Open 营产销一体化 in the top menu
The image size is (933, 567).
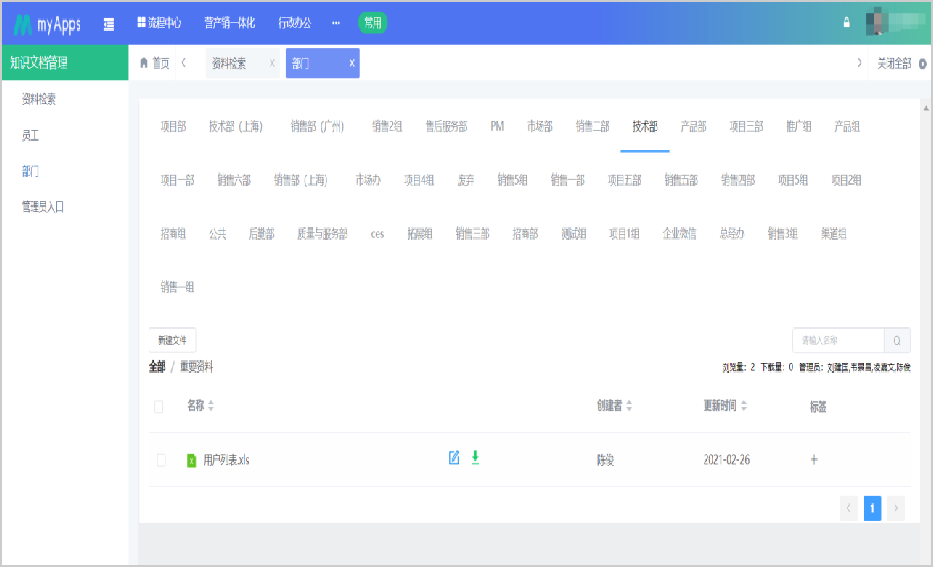click(230, 23)
